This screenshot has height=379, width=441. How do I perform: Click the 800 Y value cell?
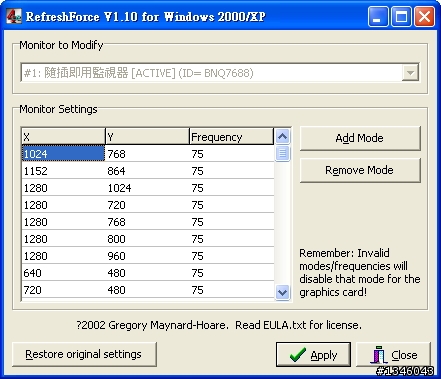(147, 239)
